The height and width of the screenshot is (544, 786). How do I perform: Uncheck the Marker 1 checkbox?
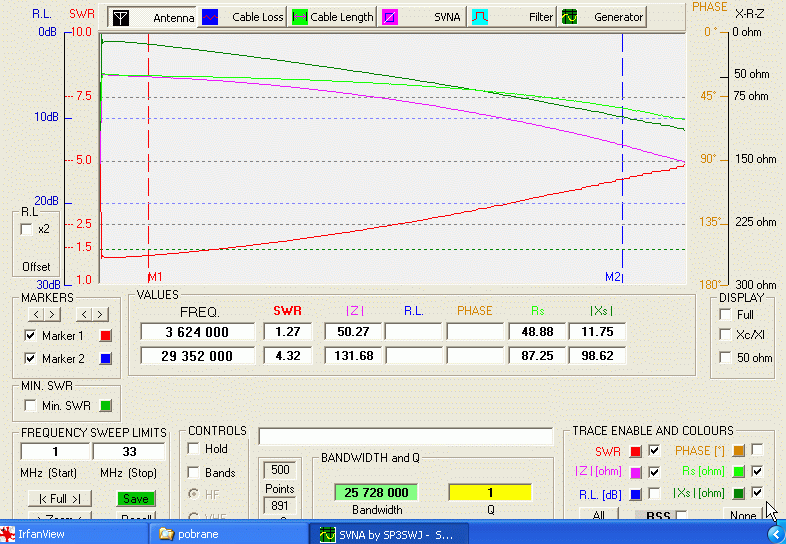point(30,336)
